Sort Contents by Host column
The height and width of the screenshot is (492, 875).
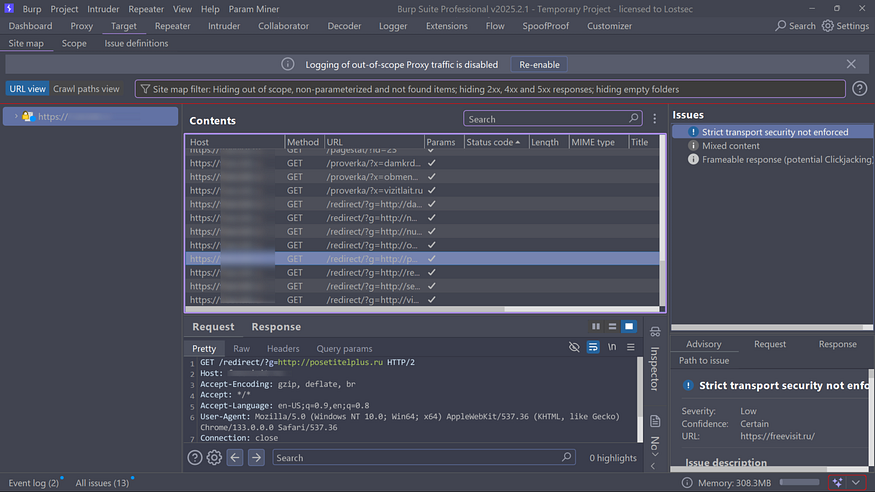coord(235,142)
